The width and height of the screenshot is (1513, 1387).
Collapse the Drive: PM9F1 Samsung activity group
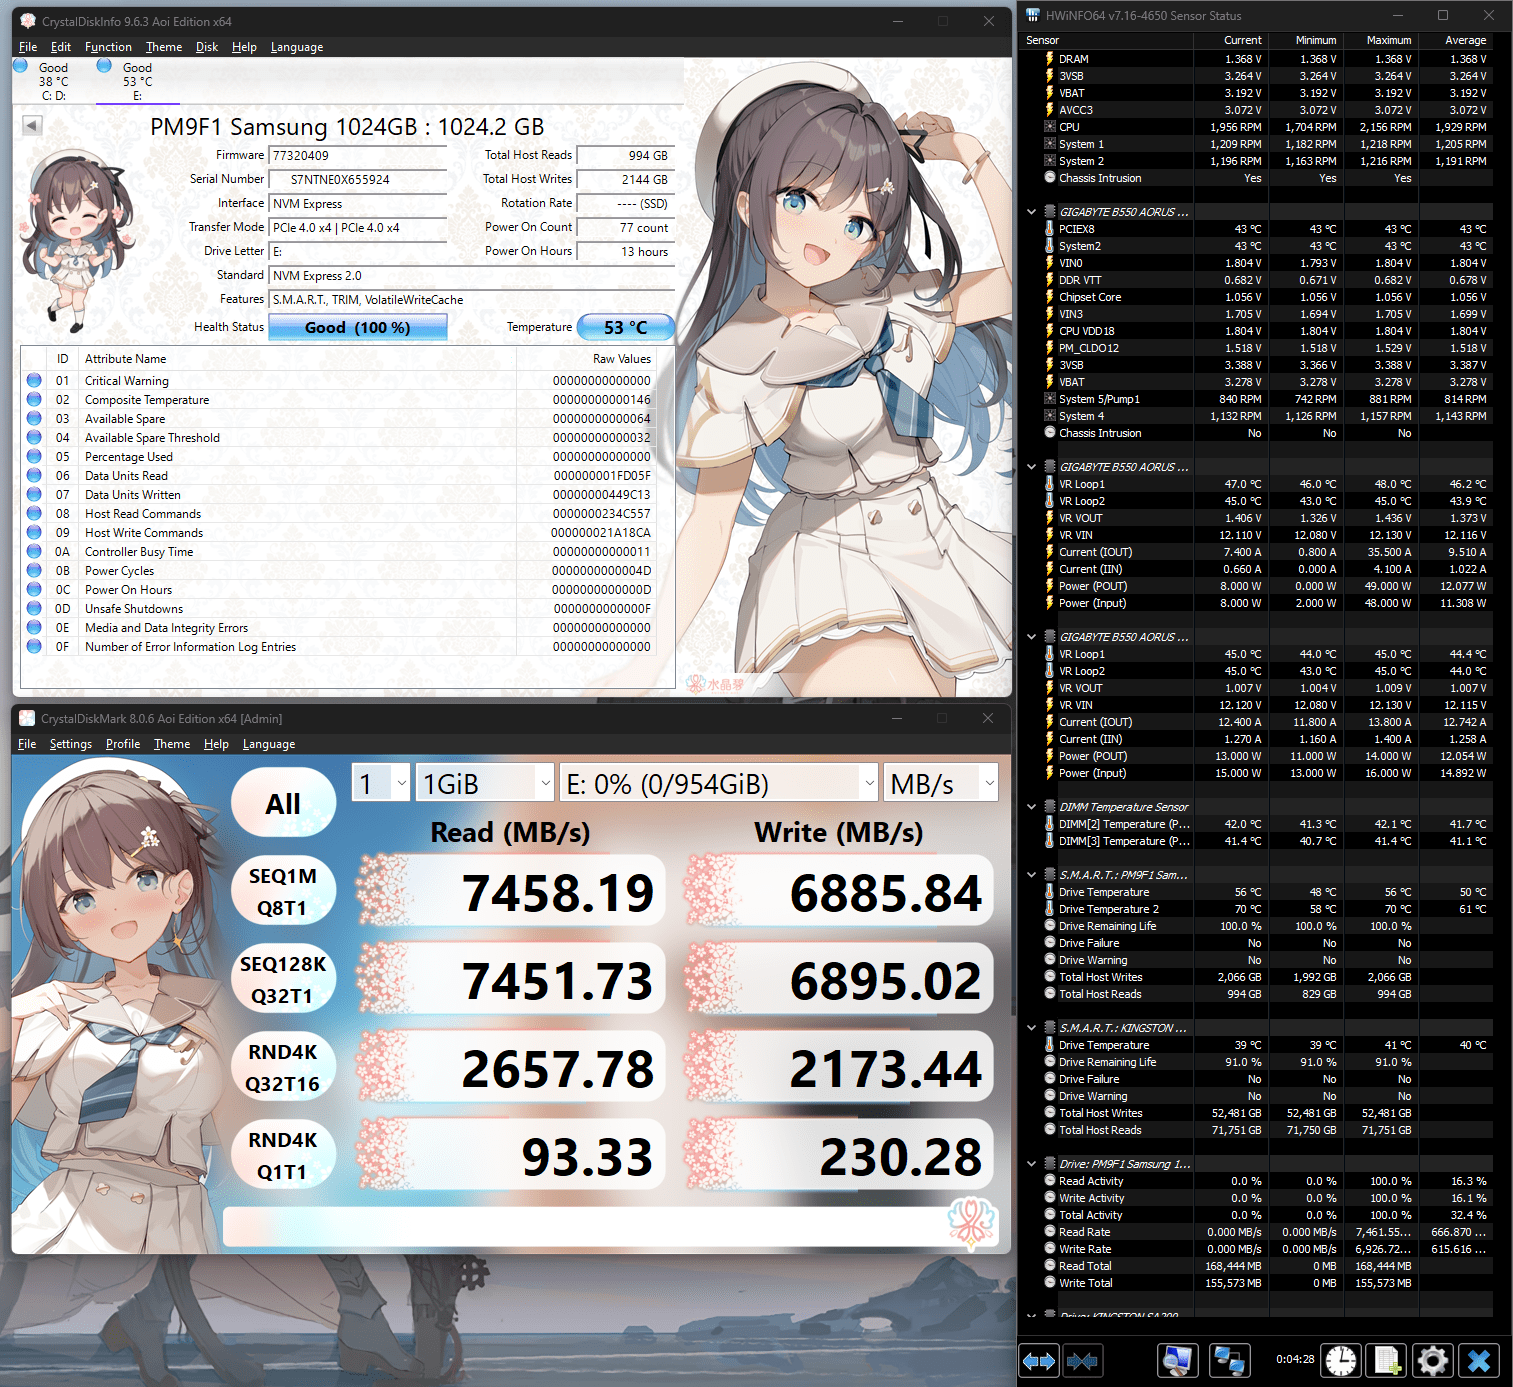(1032, 1164)
